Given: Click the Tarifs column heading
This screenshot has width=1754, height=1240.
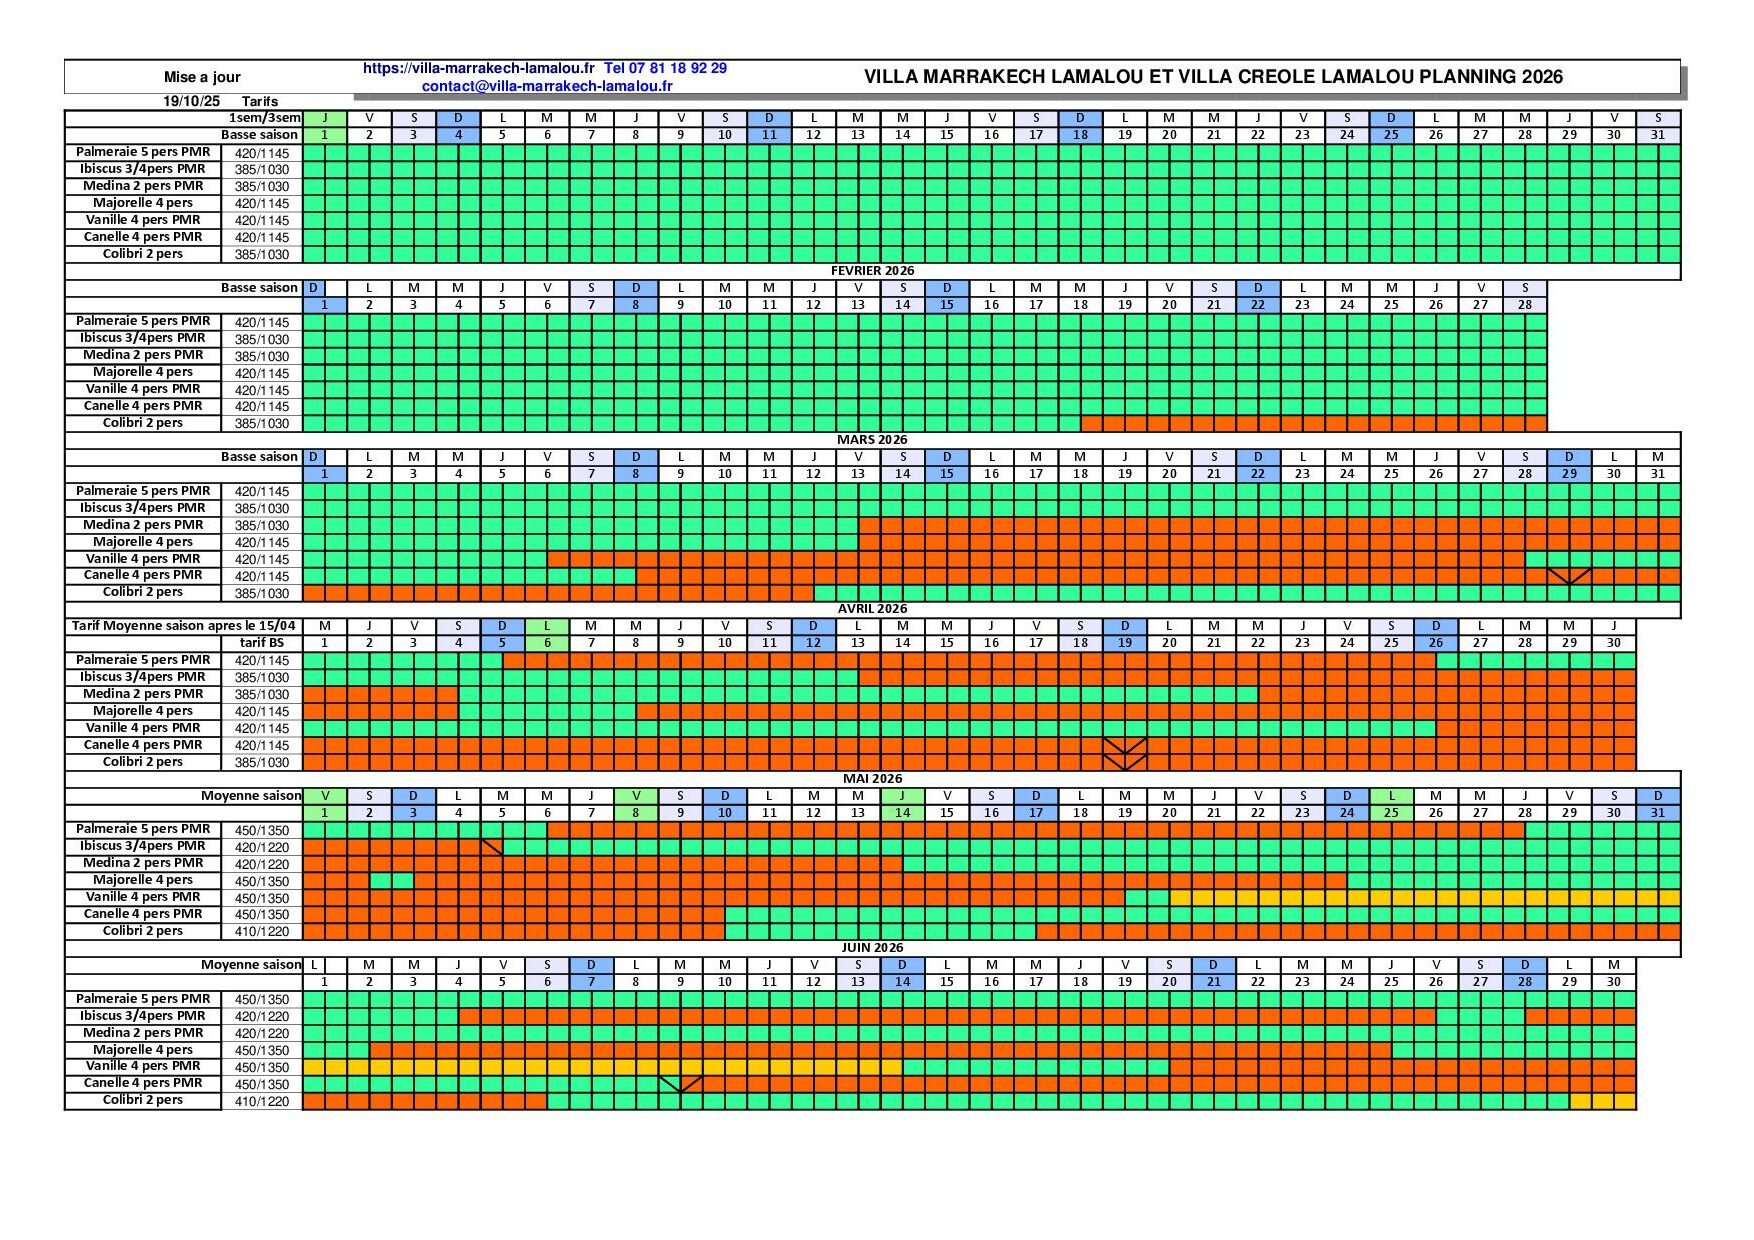Looking at the screenshot, I should coord(260,101).
